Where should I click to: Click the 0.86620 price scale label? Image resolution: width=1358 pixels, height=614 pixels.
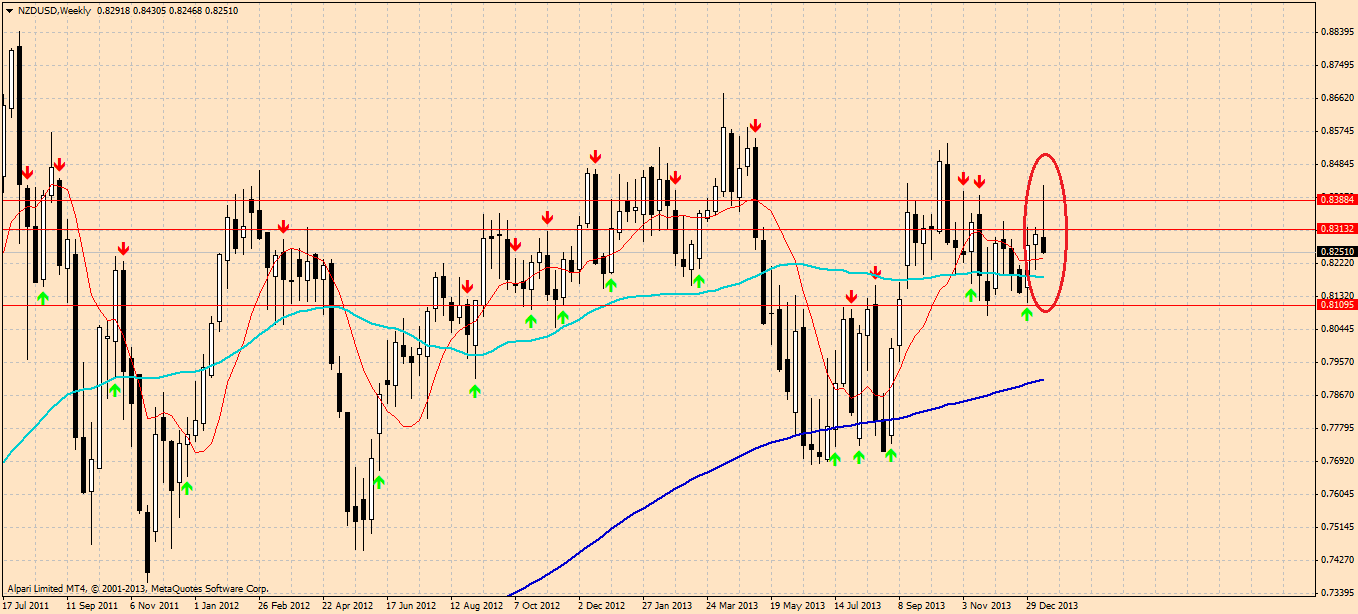[1337, 98]
